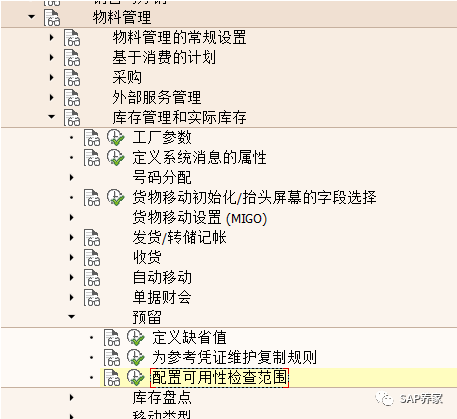Image resolution: width=457 pixels, height=419 pixels.
Task: Open documentation icon for 库存管理和实际库存
Action: point(72,118)
